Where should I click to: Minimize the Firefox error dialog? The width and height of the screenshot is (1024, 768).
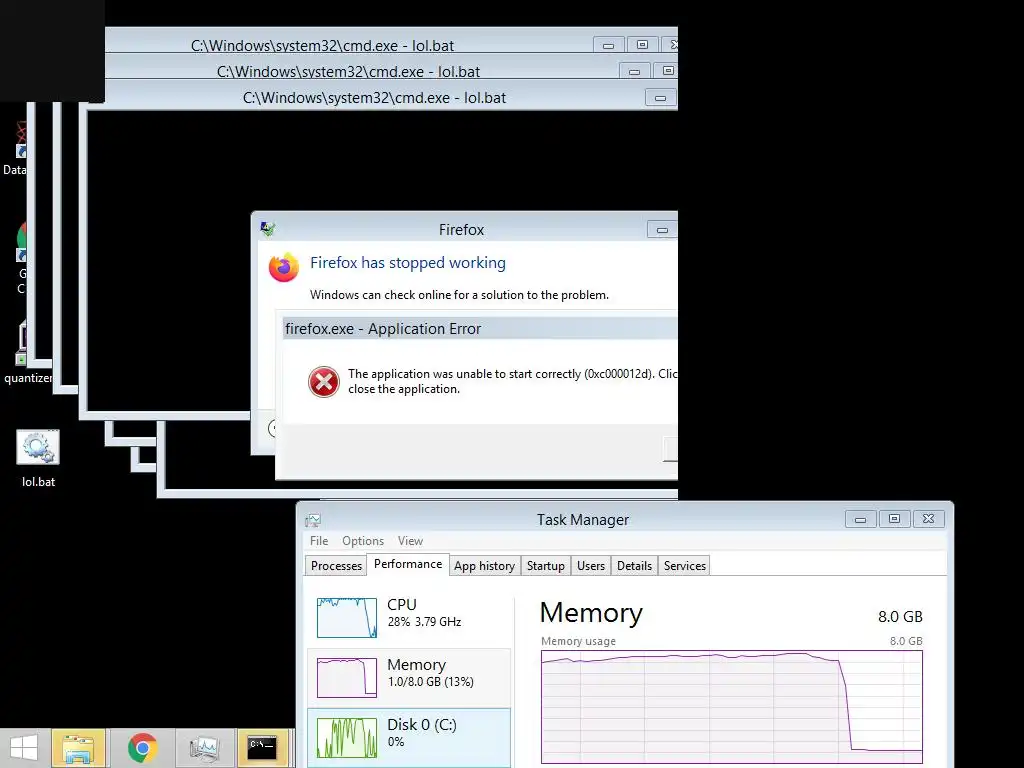[662, 230]
